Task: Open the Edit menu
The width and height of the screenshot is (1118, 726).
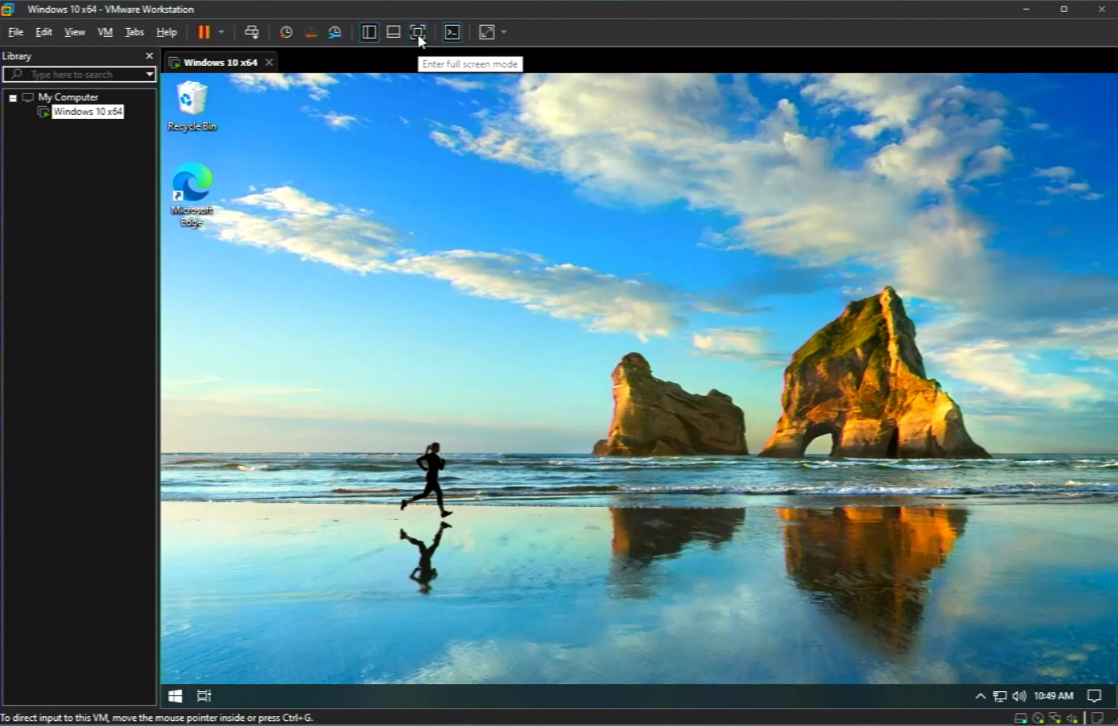Action: coord(43,32)
